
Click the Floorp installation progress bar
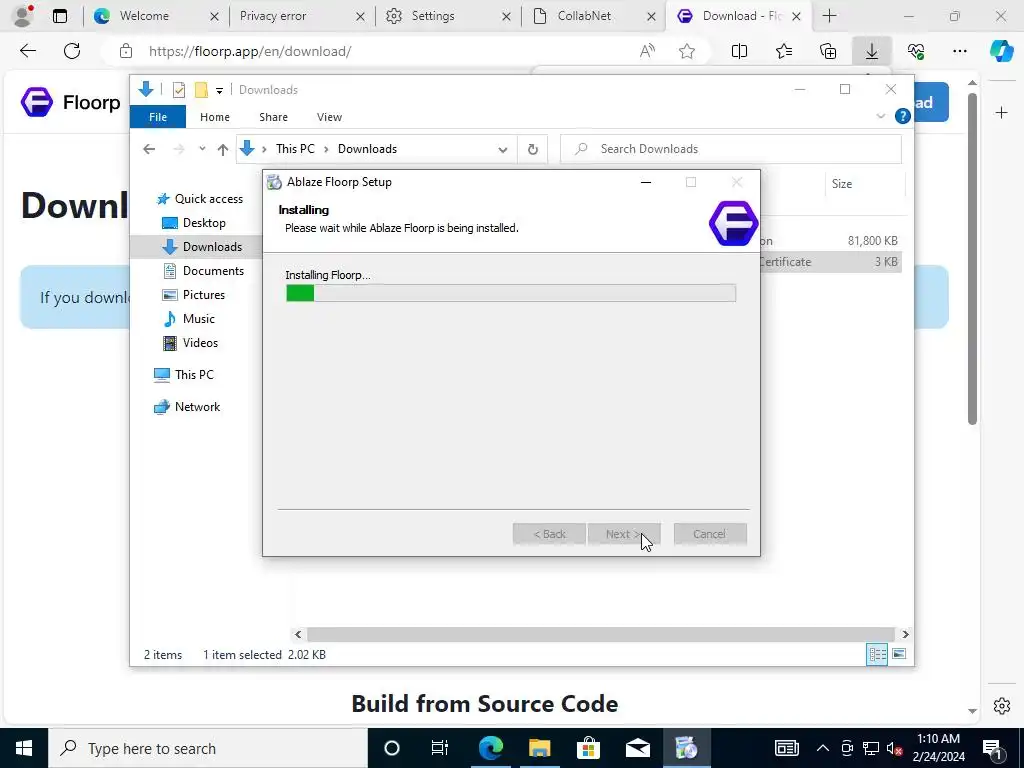click(x=511, y=293)
